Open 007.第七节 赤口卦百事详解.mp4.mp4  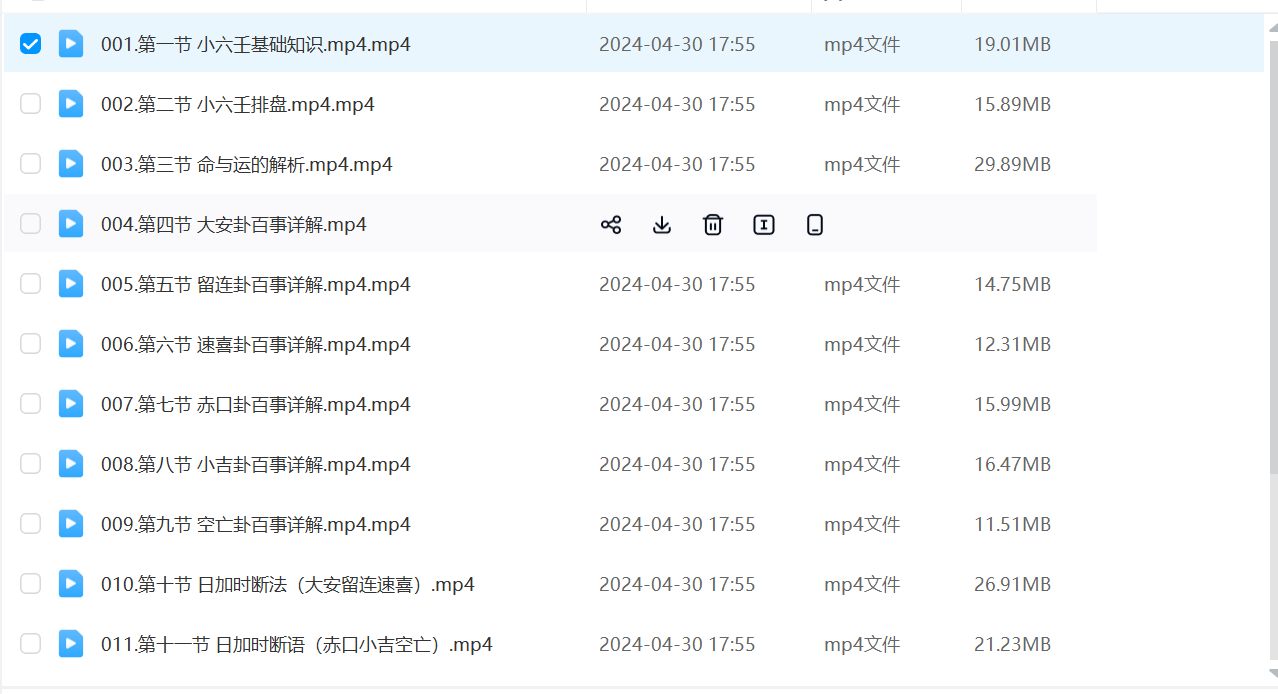click(255, 405)
